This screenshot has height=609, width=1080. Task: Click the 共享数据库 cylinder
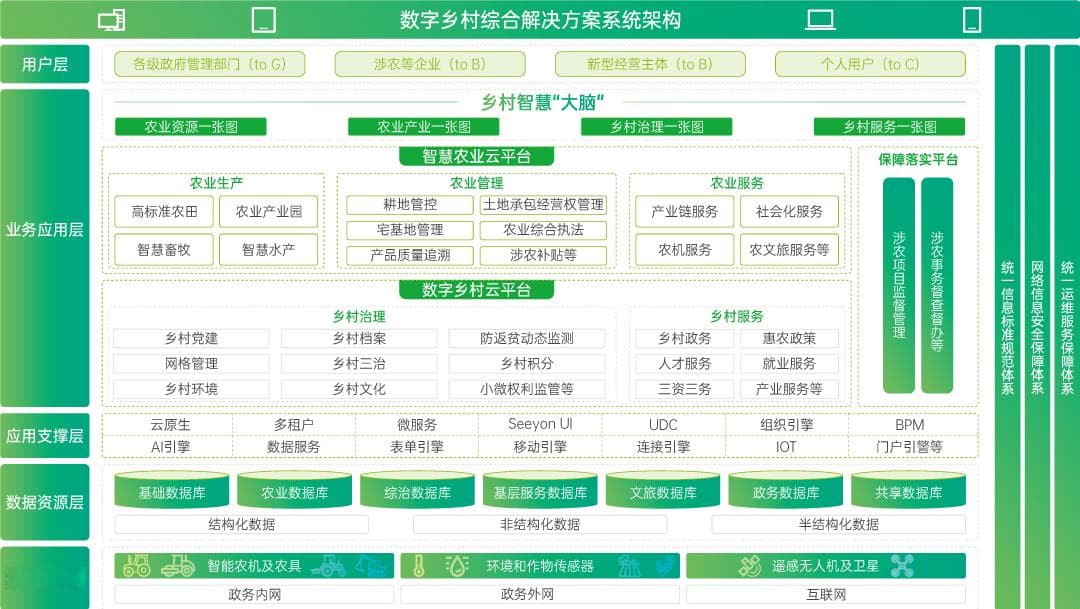point(908,490)
